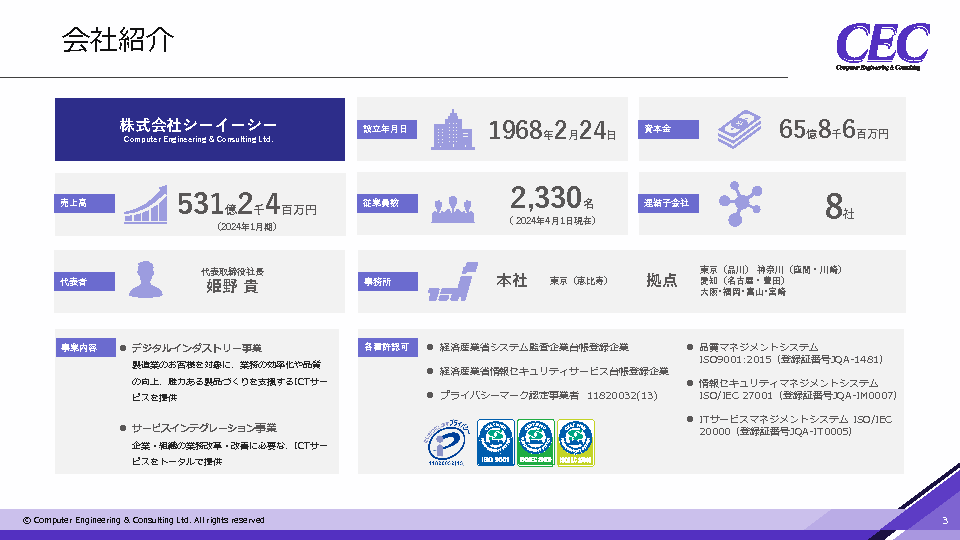Select the stack of money icon

(x=738, y=129)
